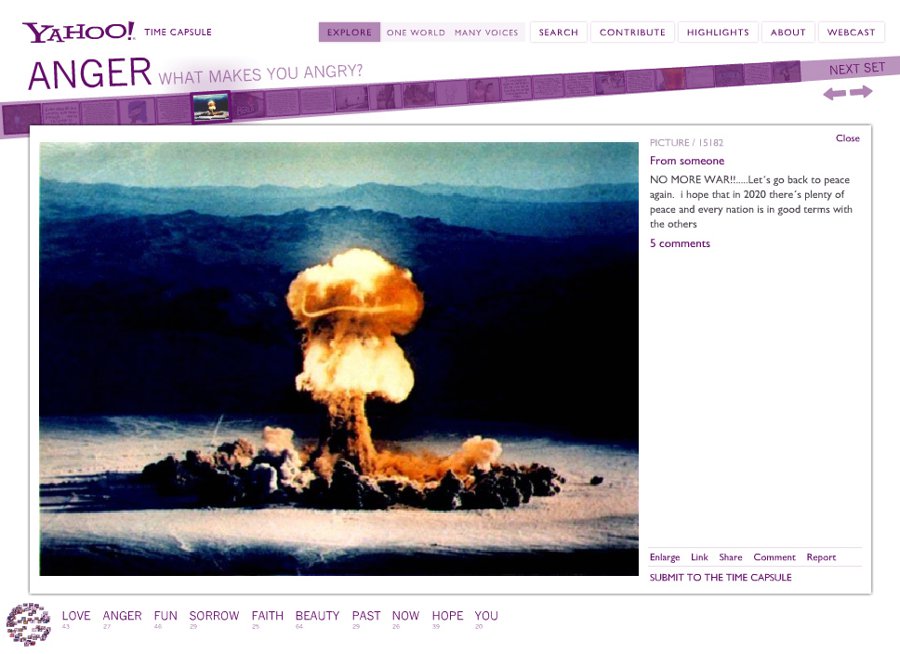Click the large mushroom cloud picture
Image resolution: width=900 pixels, height=654 pixels.
point(339,358)
